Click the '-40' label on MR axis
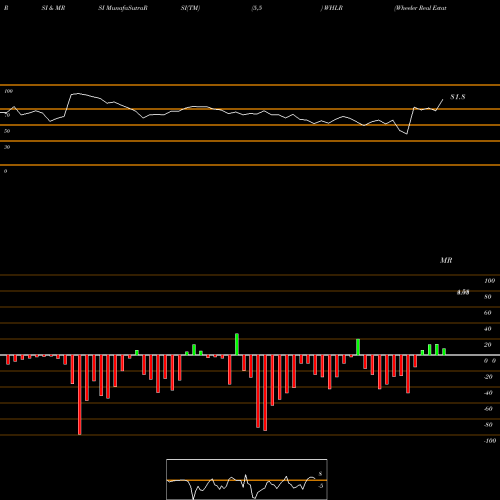 point(488,393)
